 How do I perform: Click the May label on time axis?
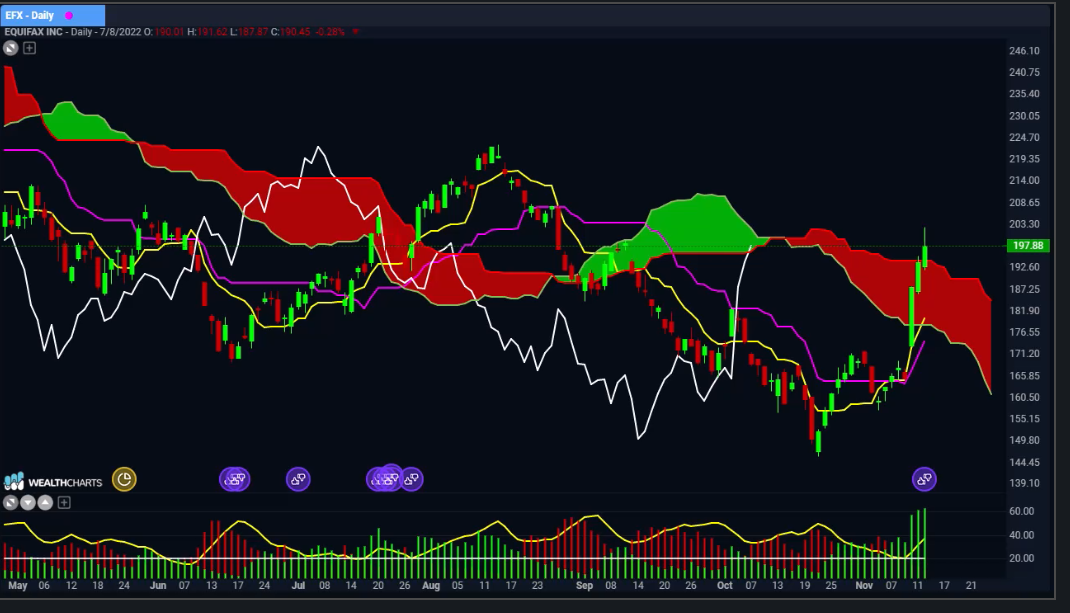click(x=18, y=586)
